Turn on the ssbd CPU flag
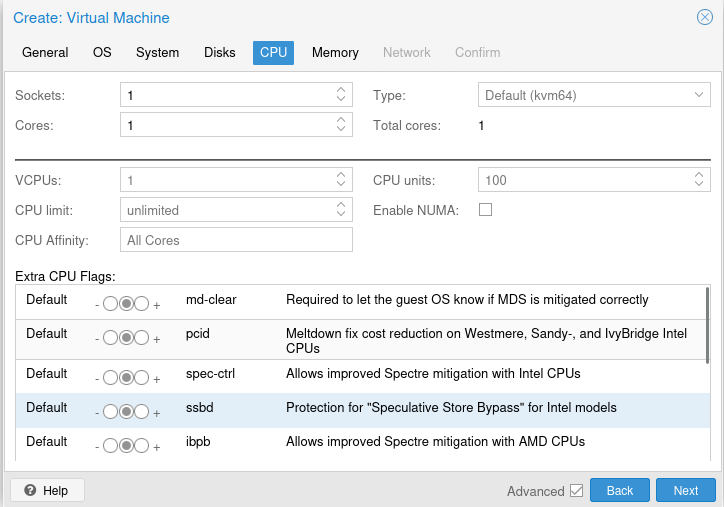 (142, 412)
